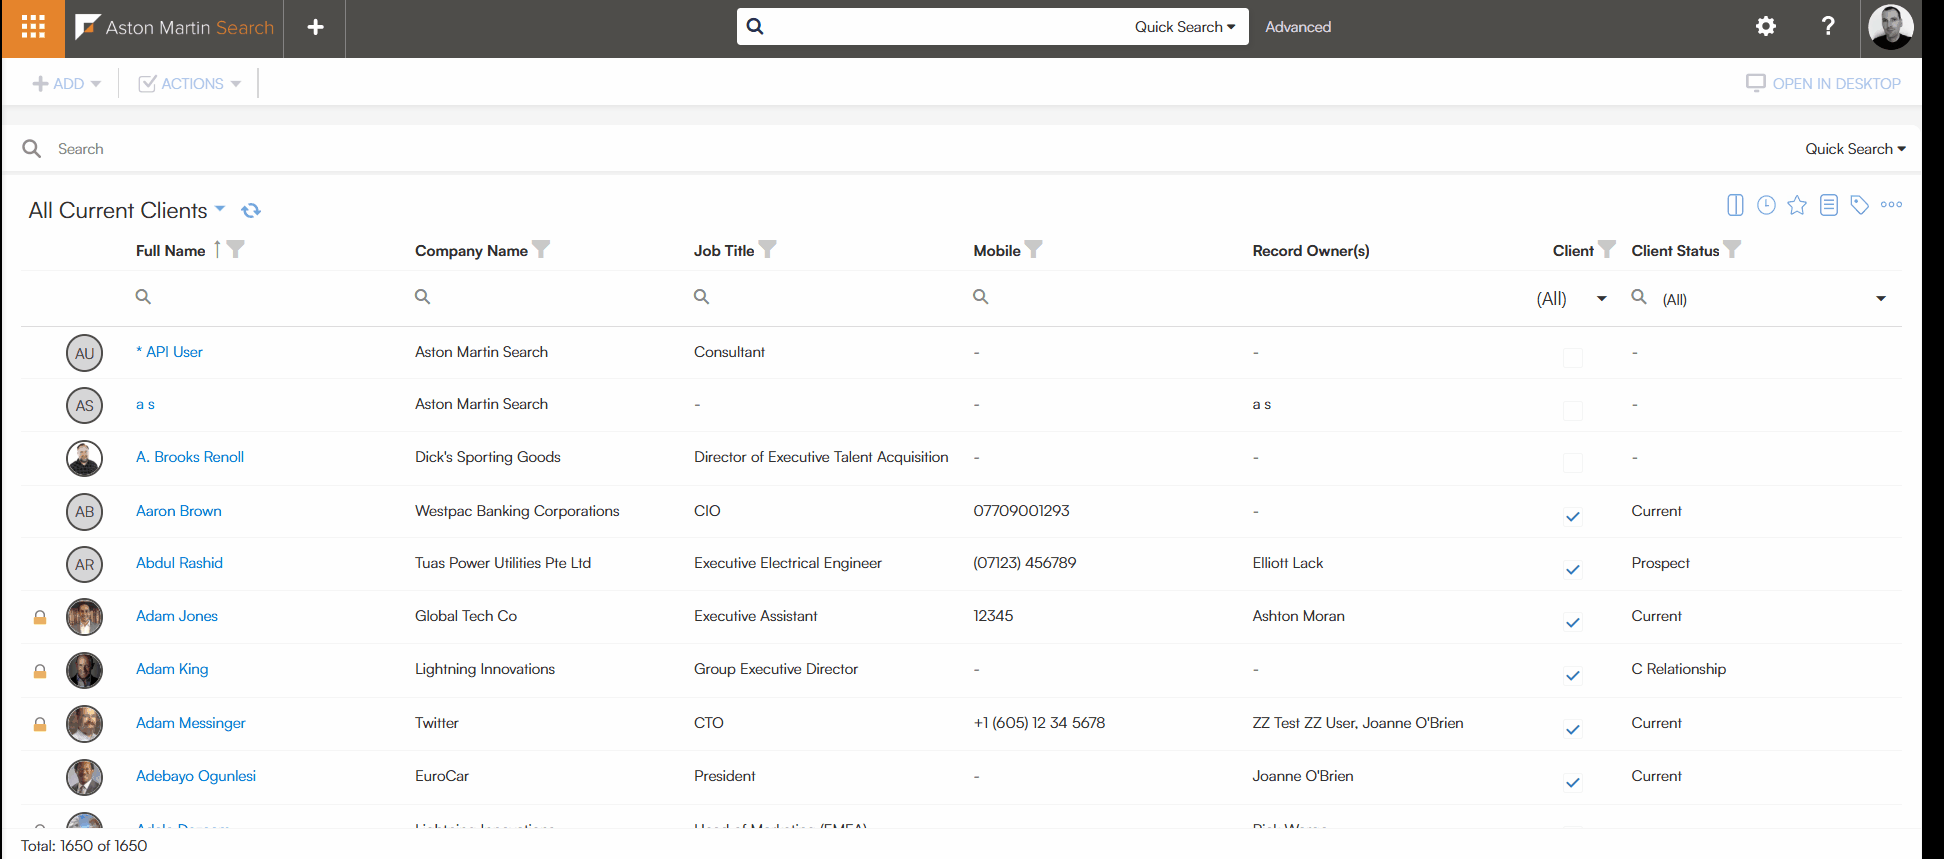
Task: Click the Company Name filter search field
Action: 545,297
